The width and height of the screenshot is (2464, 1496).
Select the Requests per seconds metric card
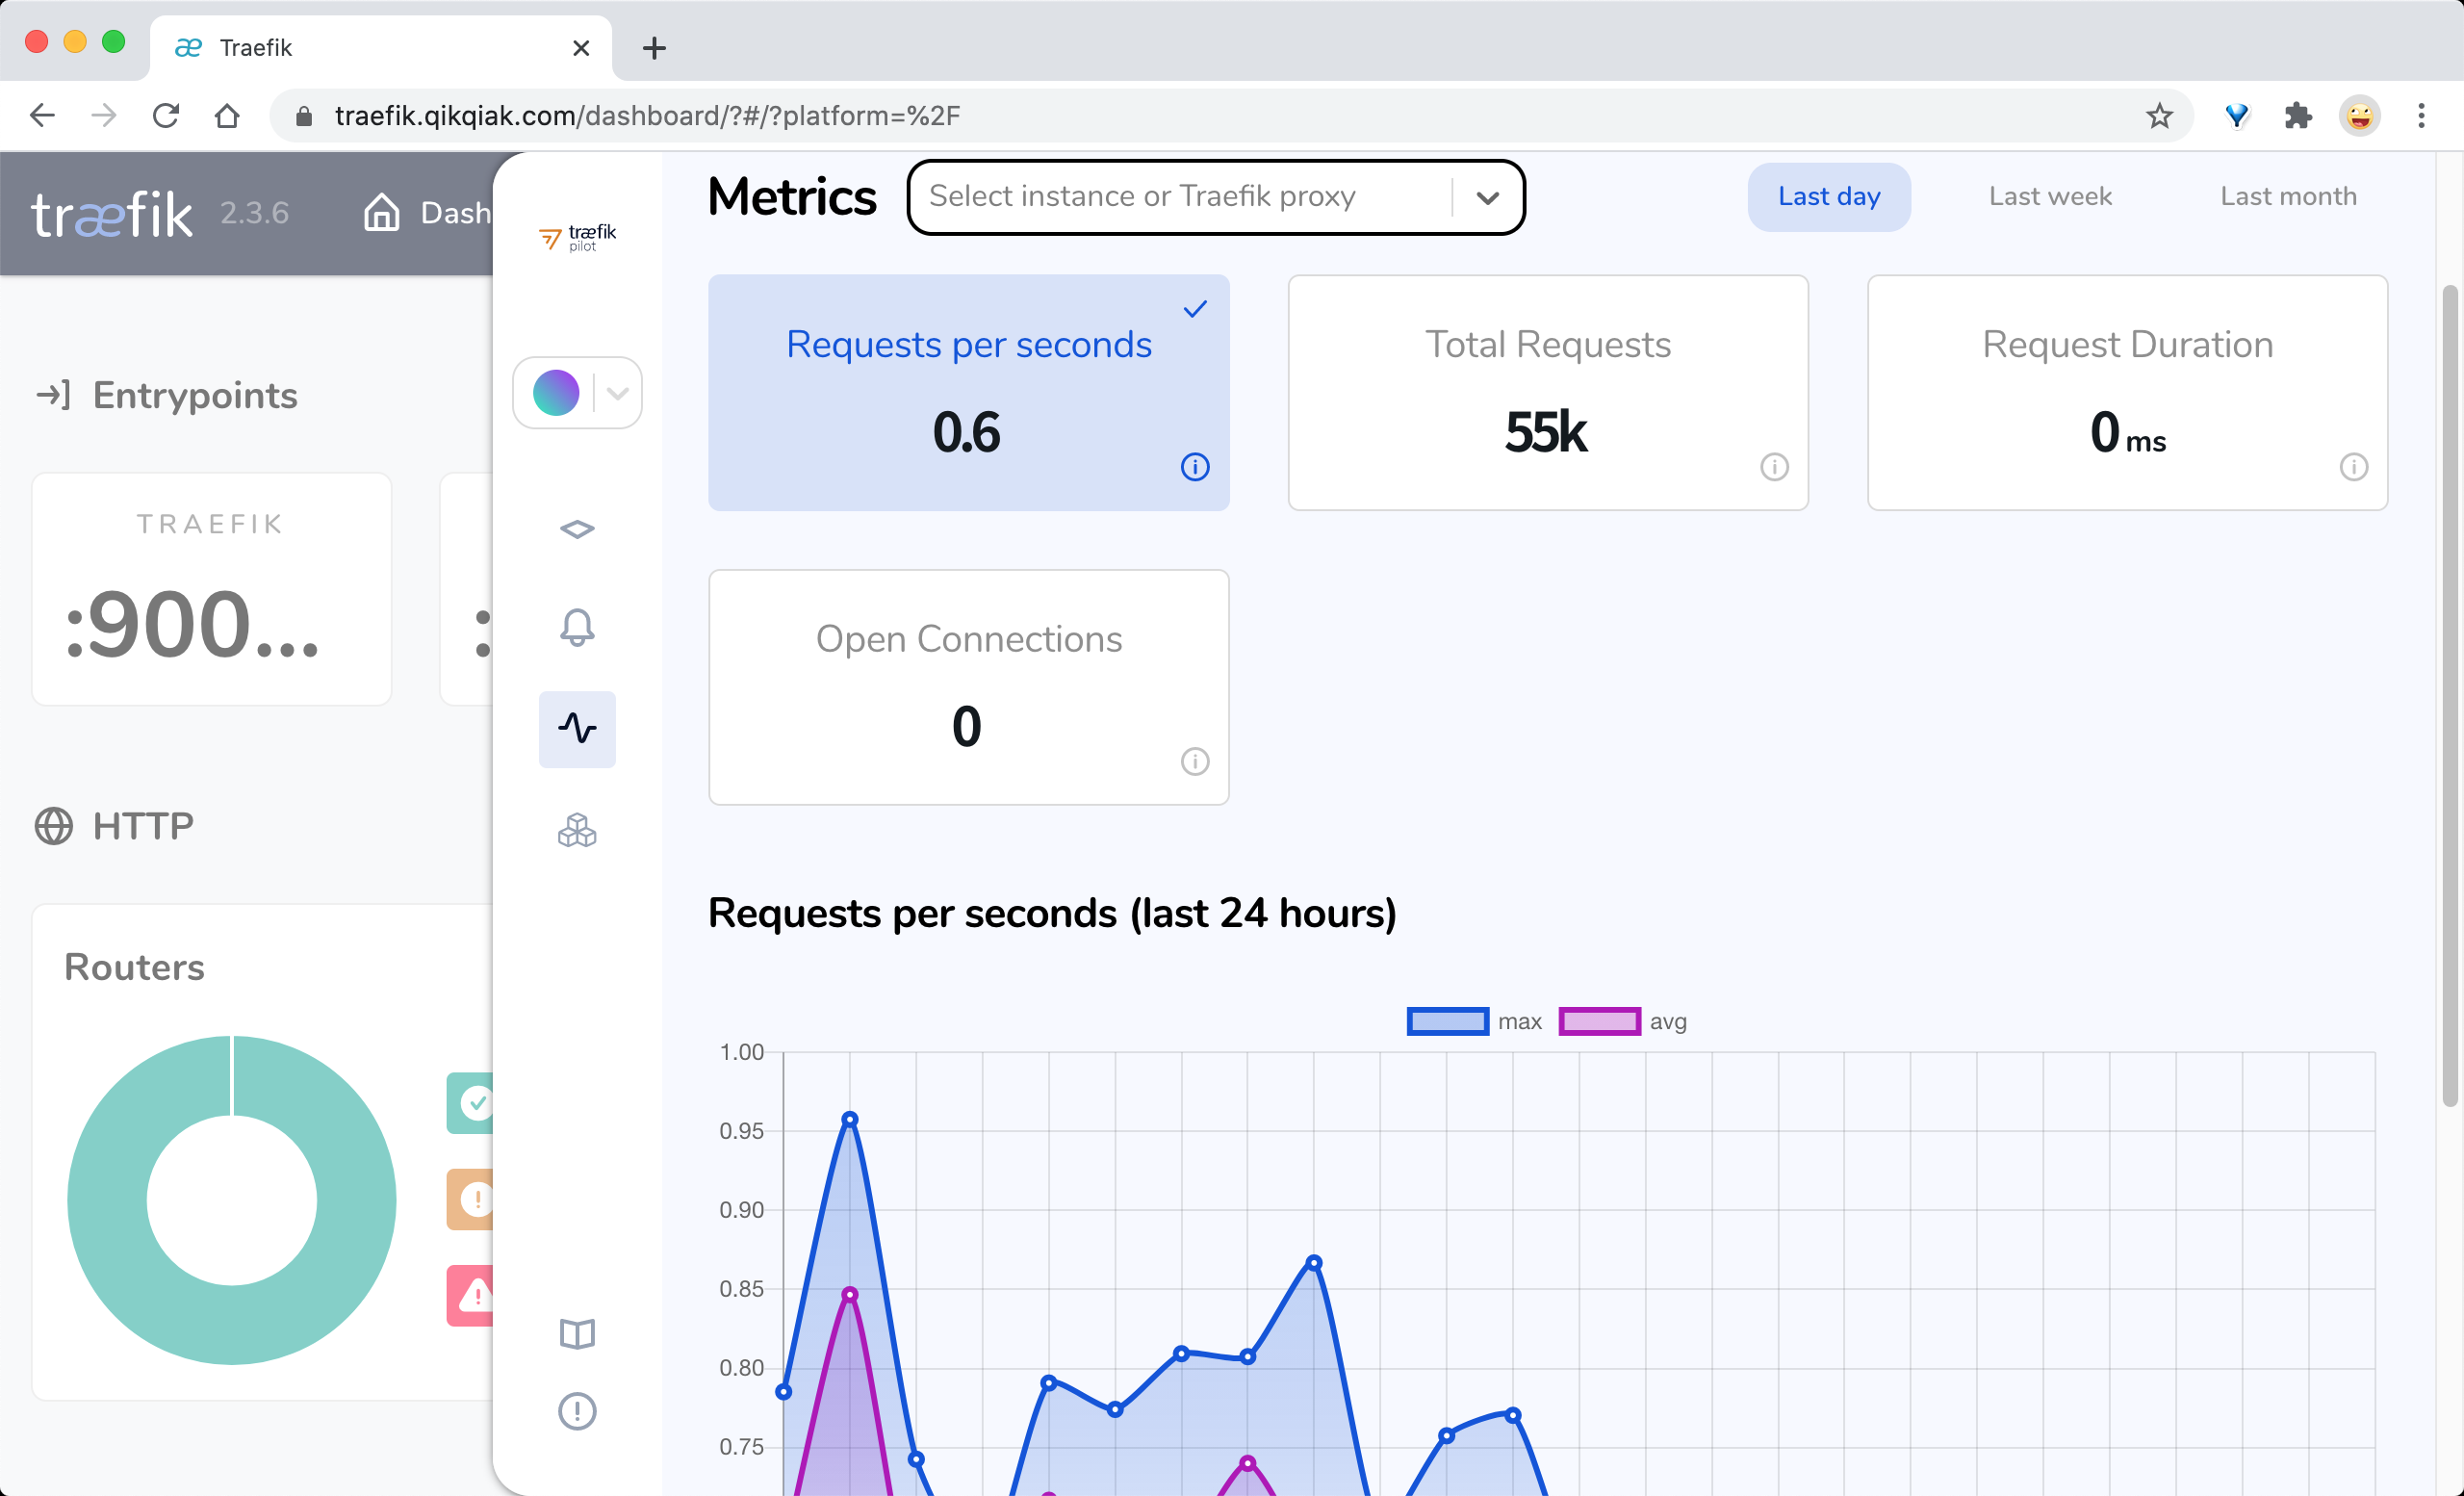pyautogui.click(x=968, y=393)
